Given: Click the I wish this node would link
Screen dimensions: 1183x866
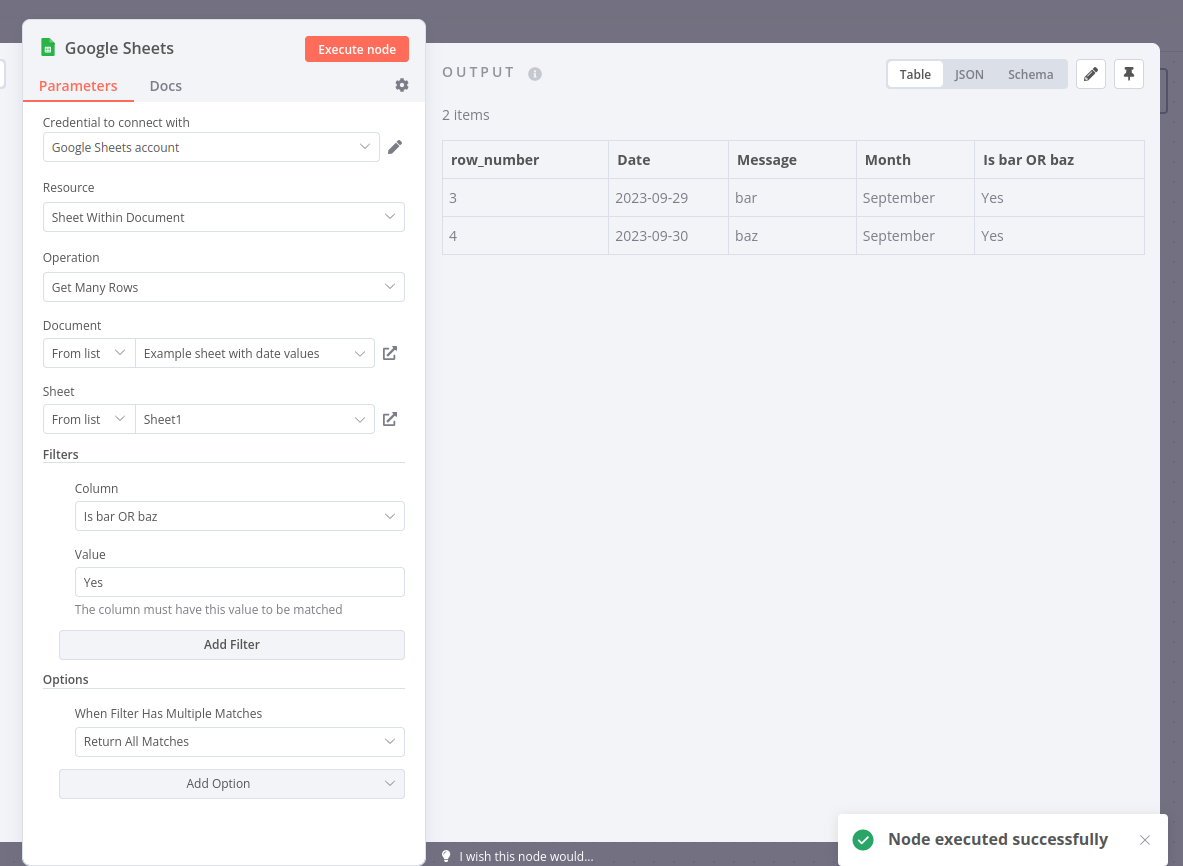Looking at the screenshot, I should coord(526,856).
